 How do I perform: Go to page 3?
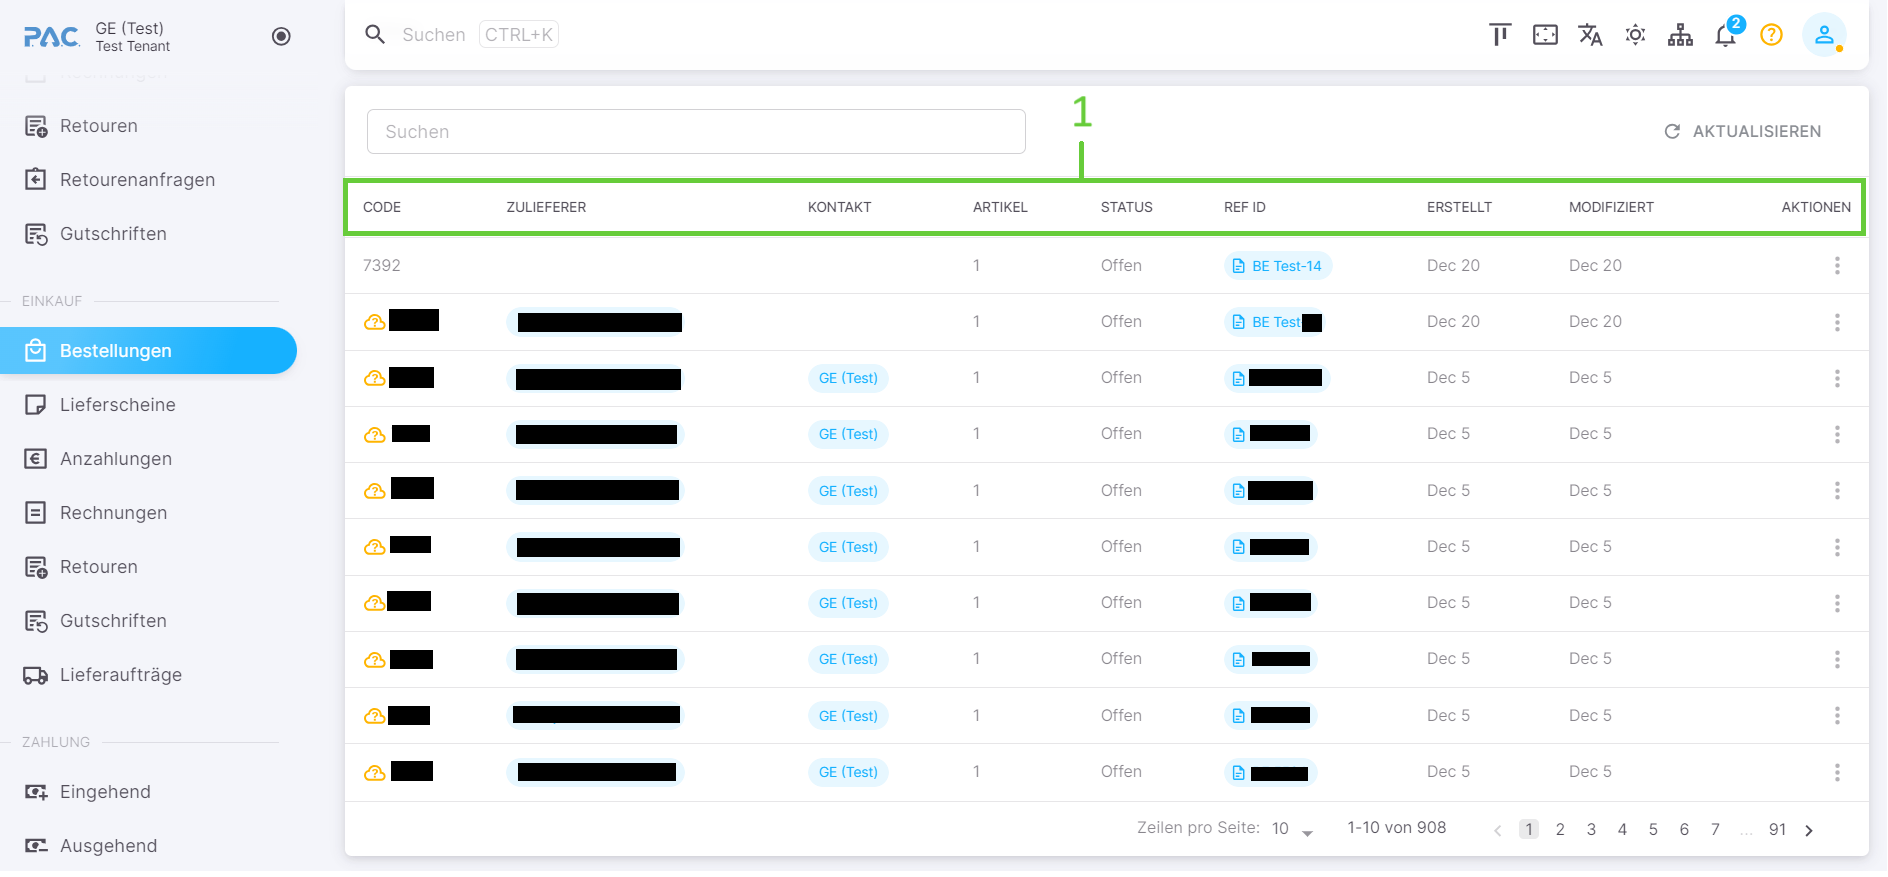click(1591, 829)
